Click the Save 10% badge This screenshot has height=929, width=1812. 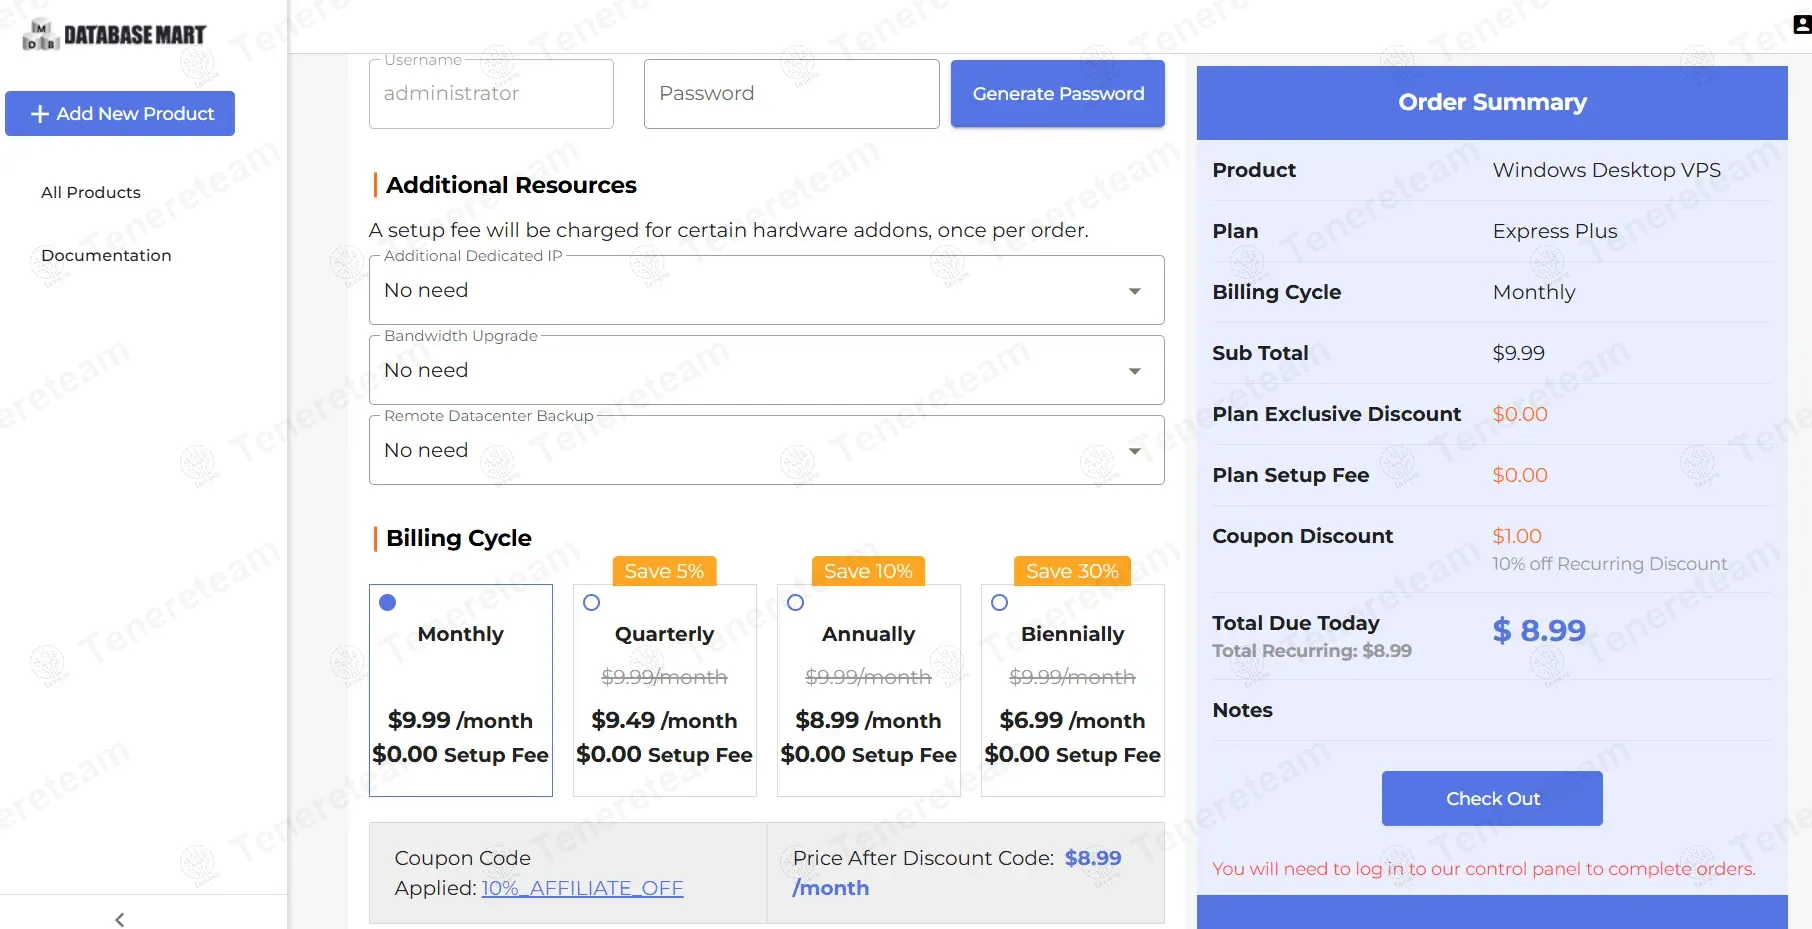point(868,571)
